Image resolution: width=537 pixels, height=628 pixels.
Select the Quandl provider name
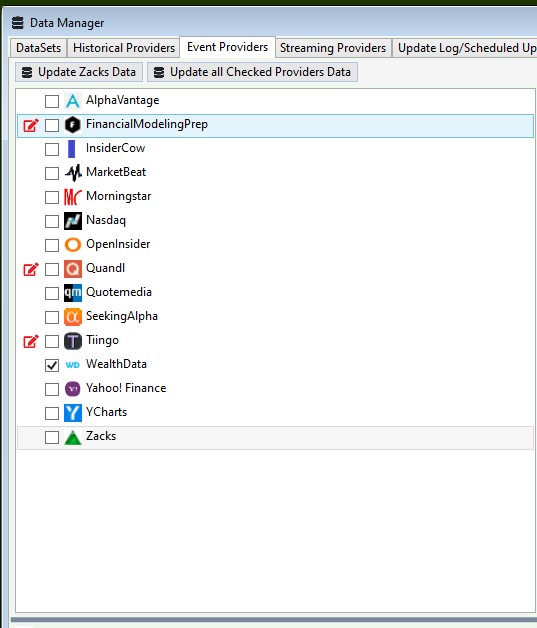105,268
